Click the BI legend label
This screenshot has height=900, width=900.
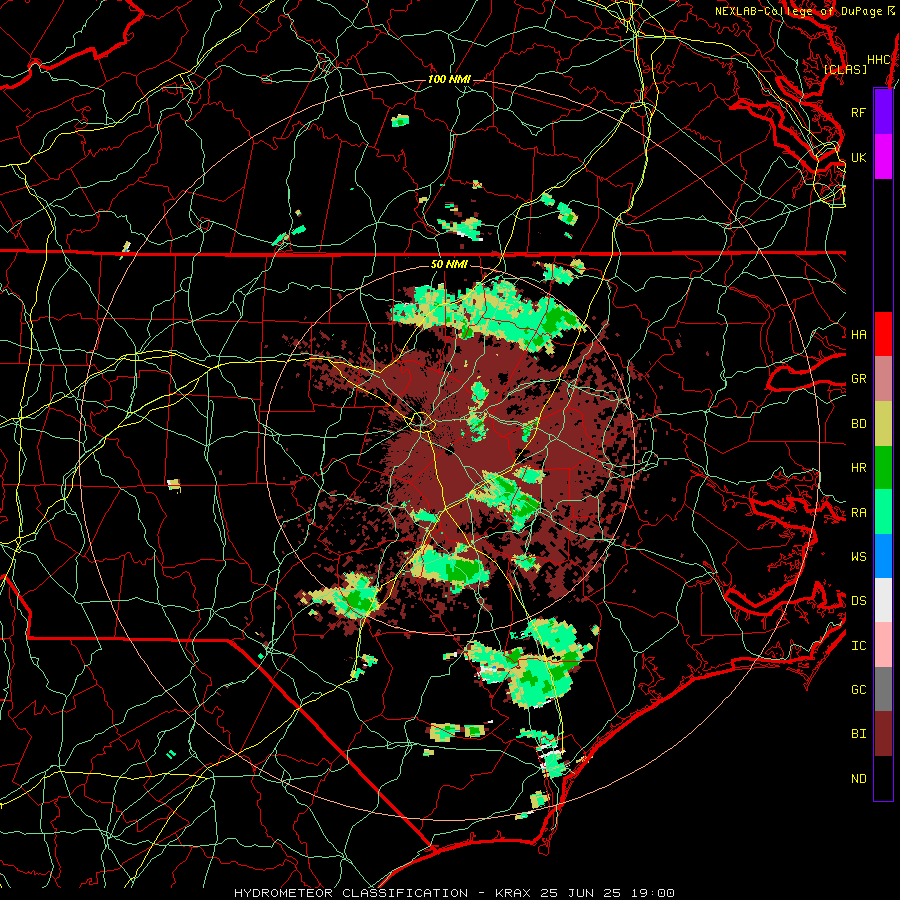(858, 734)
